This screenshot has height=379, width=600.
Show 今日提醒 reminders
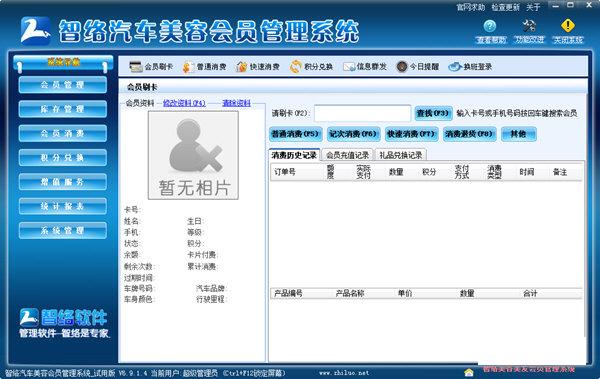(x=417, y=67)
